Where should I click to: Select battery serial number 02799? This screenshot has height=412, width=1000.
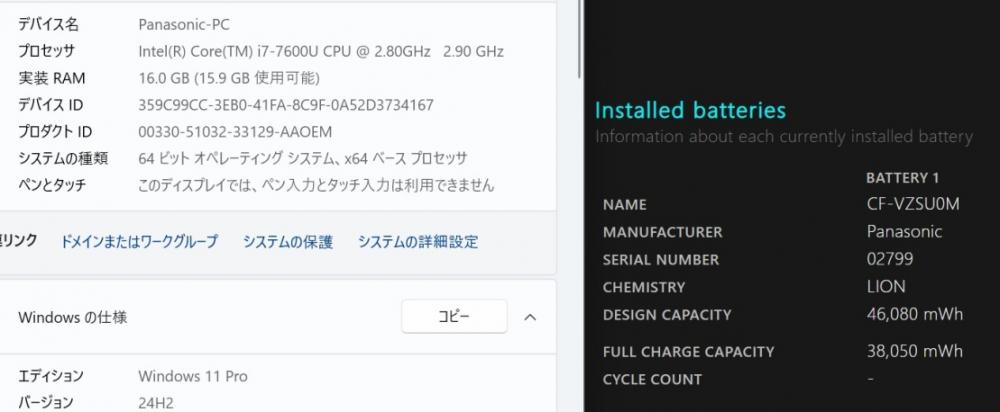click(890, 259)
